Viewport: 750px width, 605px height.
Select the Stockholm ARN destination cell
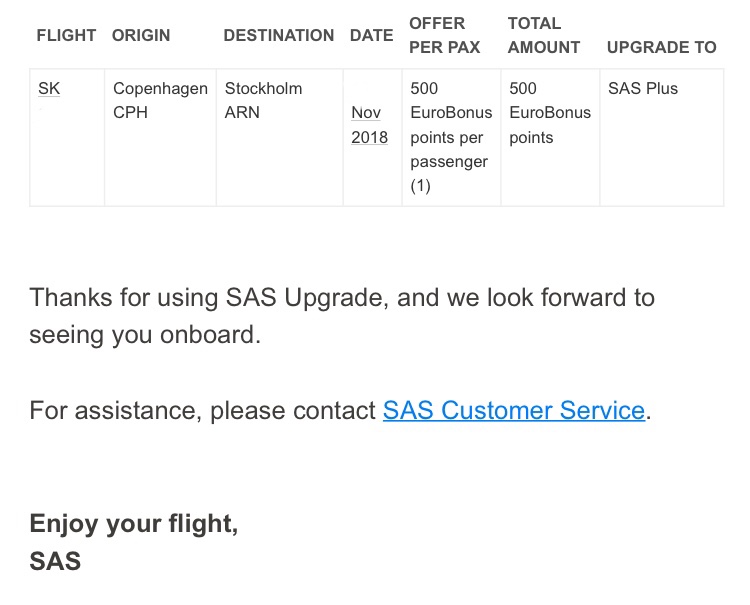coord(263,101)
